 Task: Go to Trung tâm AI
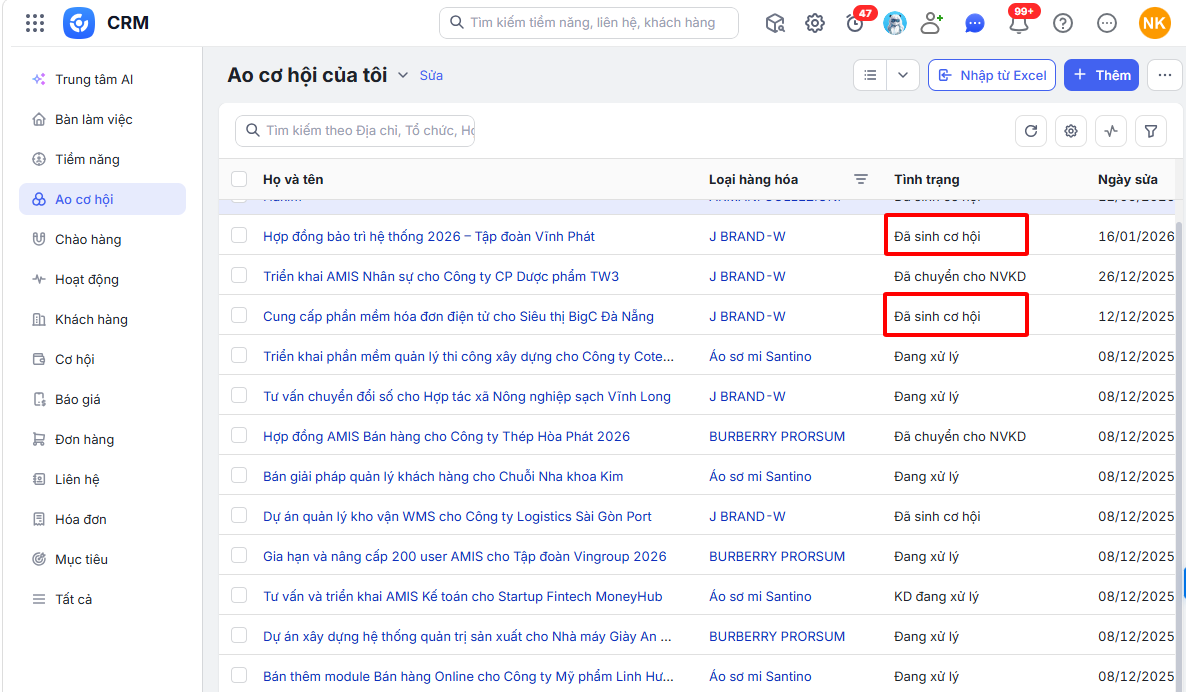[102, 79]
